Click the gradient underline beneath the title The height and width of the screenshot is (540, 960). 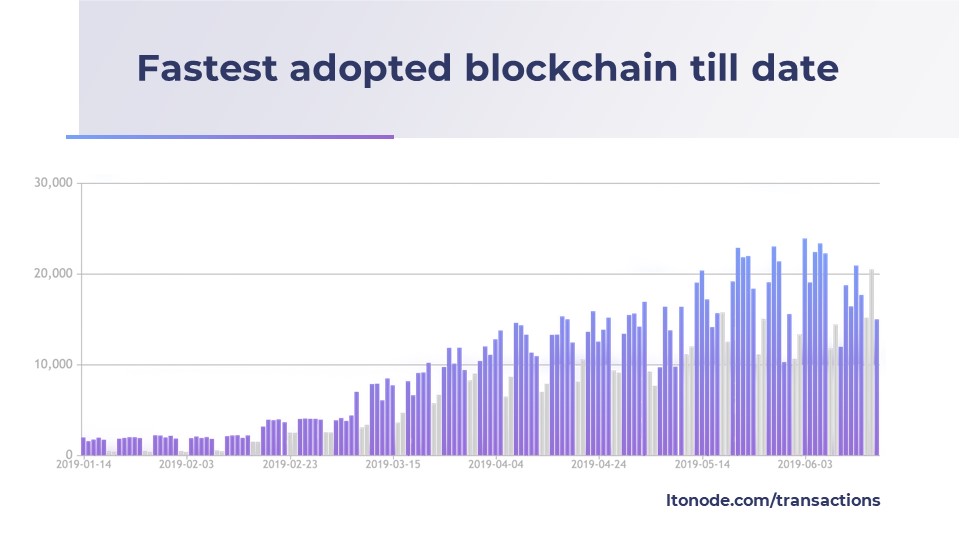230,137
